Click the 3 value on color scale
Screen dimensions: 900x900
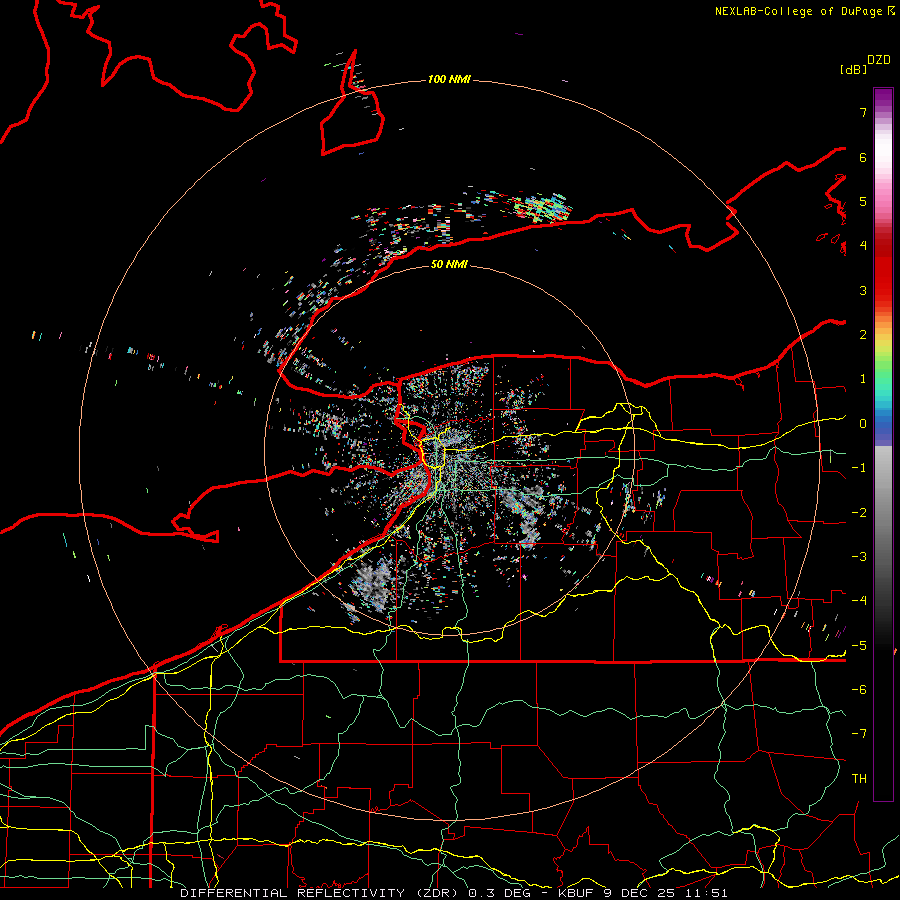pyautogui.click(x=863, y=290)
